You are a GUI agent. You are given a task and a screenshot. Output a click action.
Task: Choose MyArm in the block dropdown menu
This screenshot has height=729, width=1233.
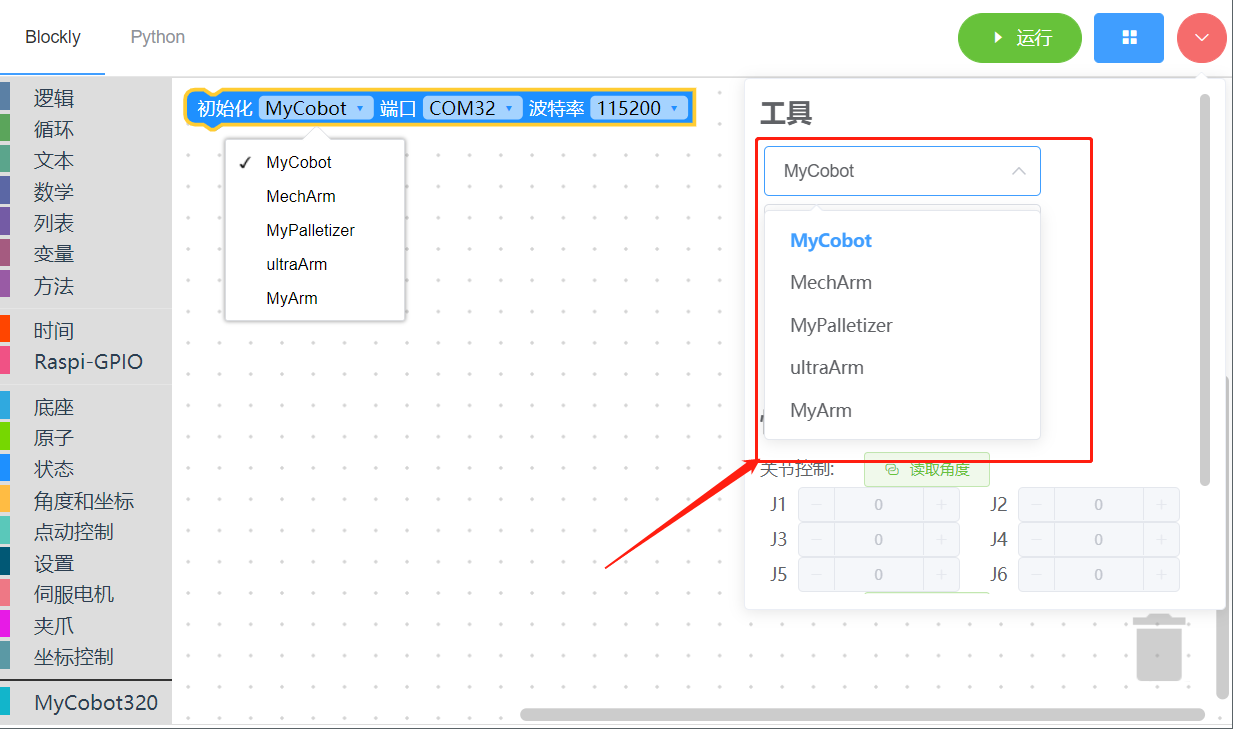(315, 298)
